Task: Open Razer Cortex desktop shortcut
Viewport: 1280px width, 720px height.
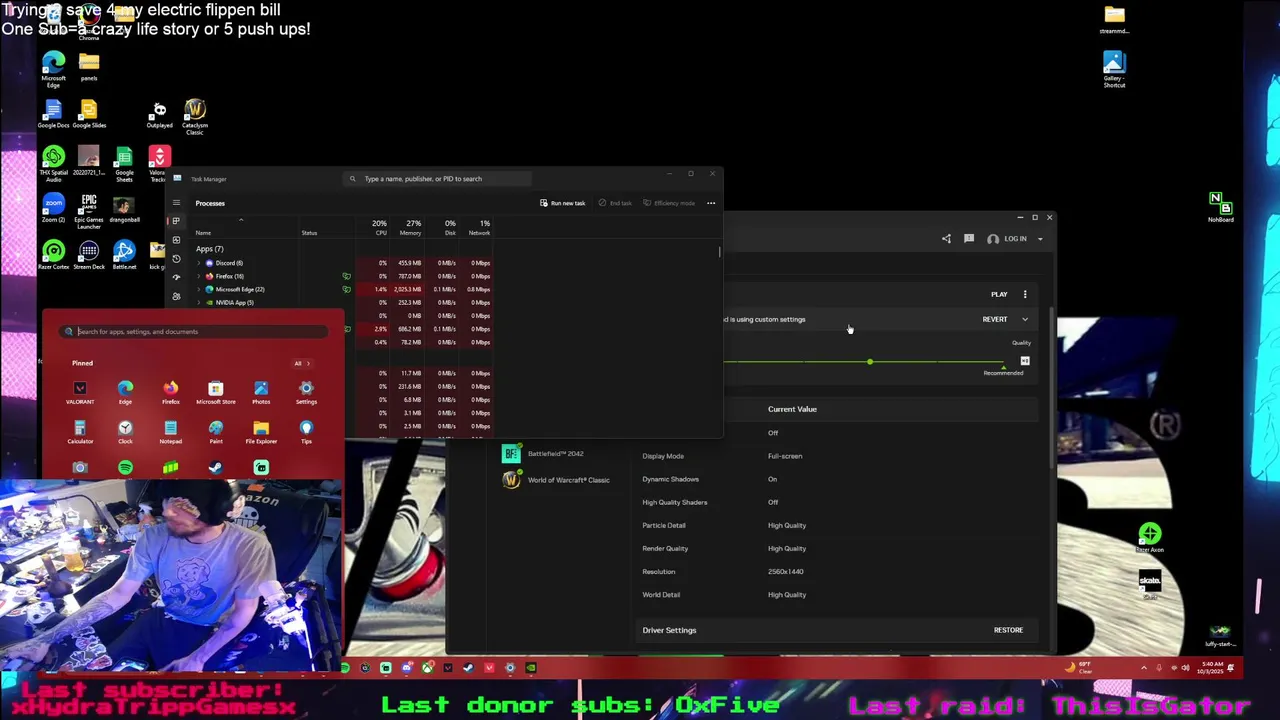Action: pos(53,256)
